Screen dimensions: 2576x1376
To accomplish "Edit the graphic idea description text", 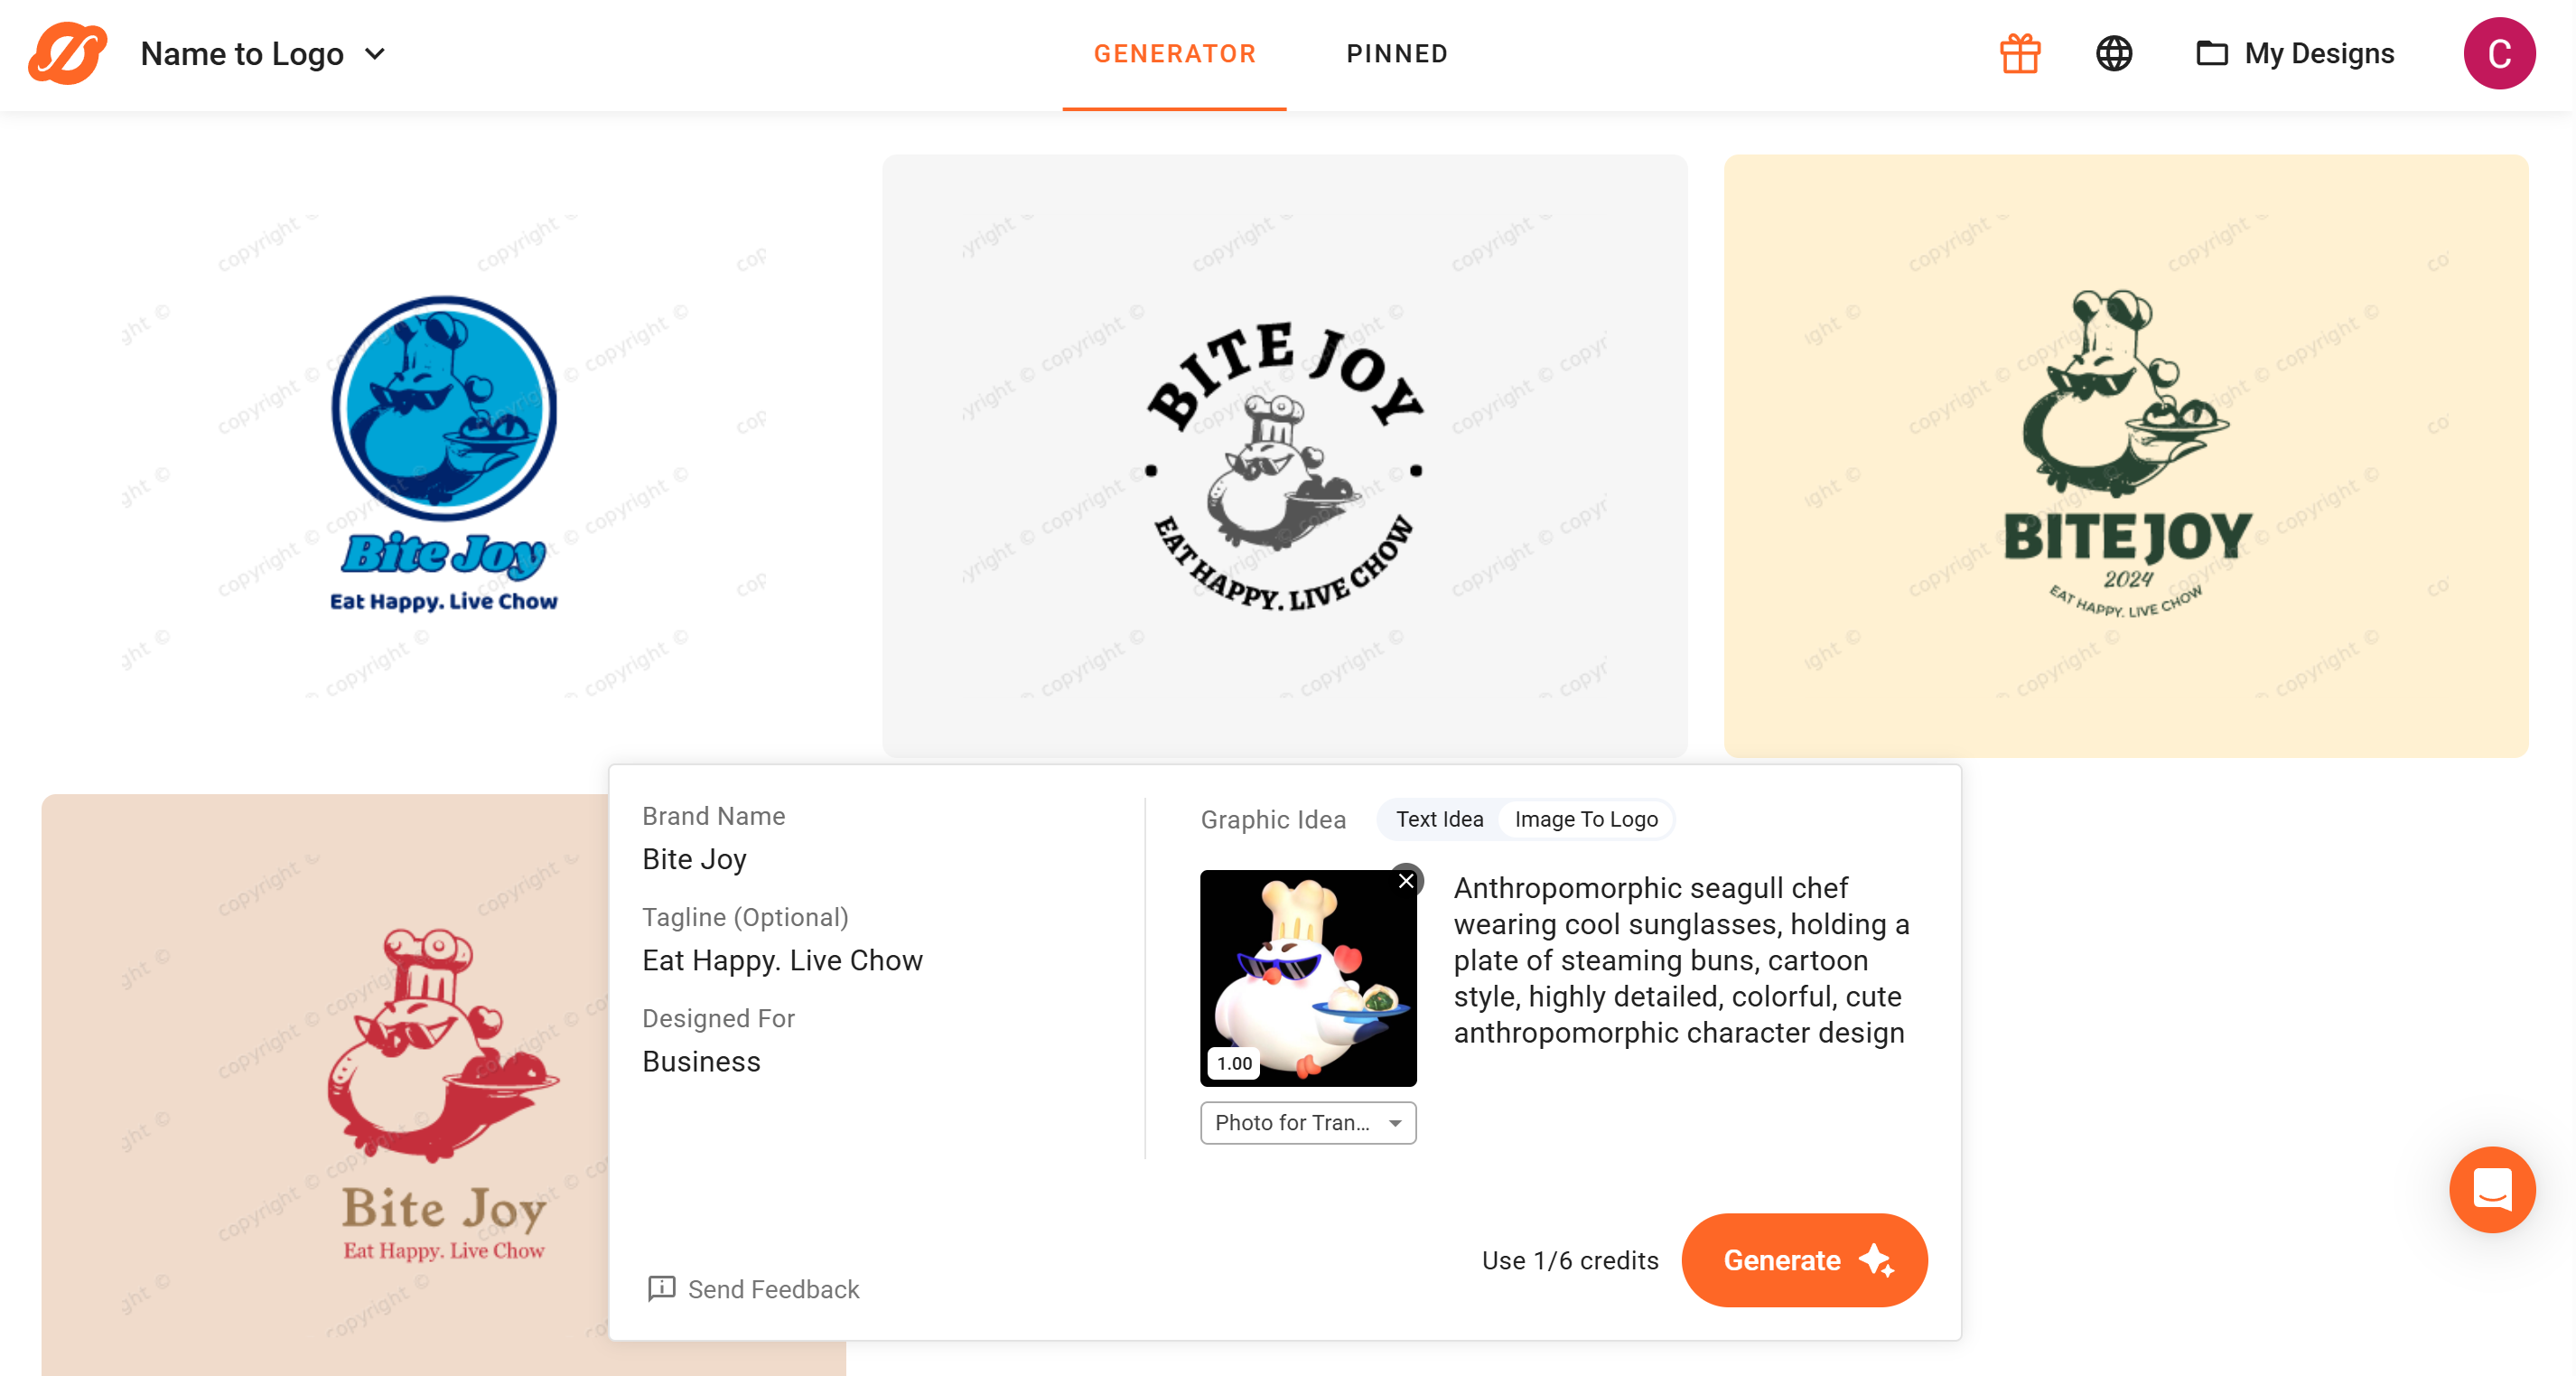I will [x=1682, y=960].
